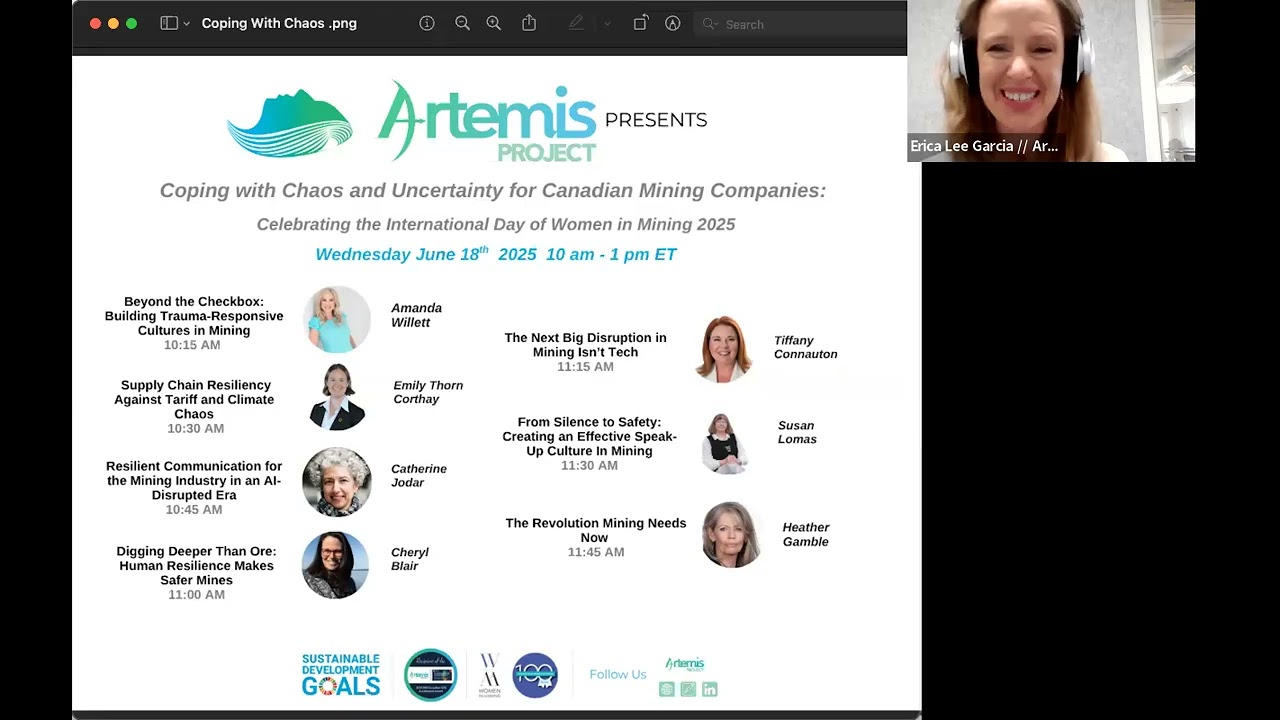Select Erica Lee Garcia's video tile
Screen dimensions: 1280x720
point(1051,81)
